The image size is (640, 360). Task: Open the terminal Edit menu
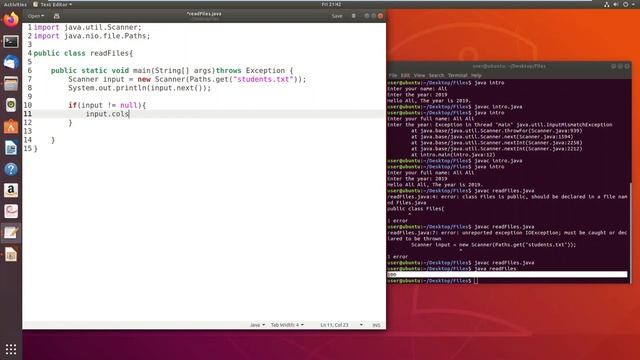405,76
